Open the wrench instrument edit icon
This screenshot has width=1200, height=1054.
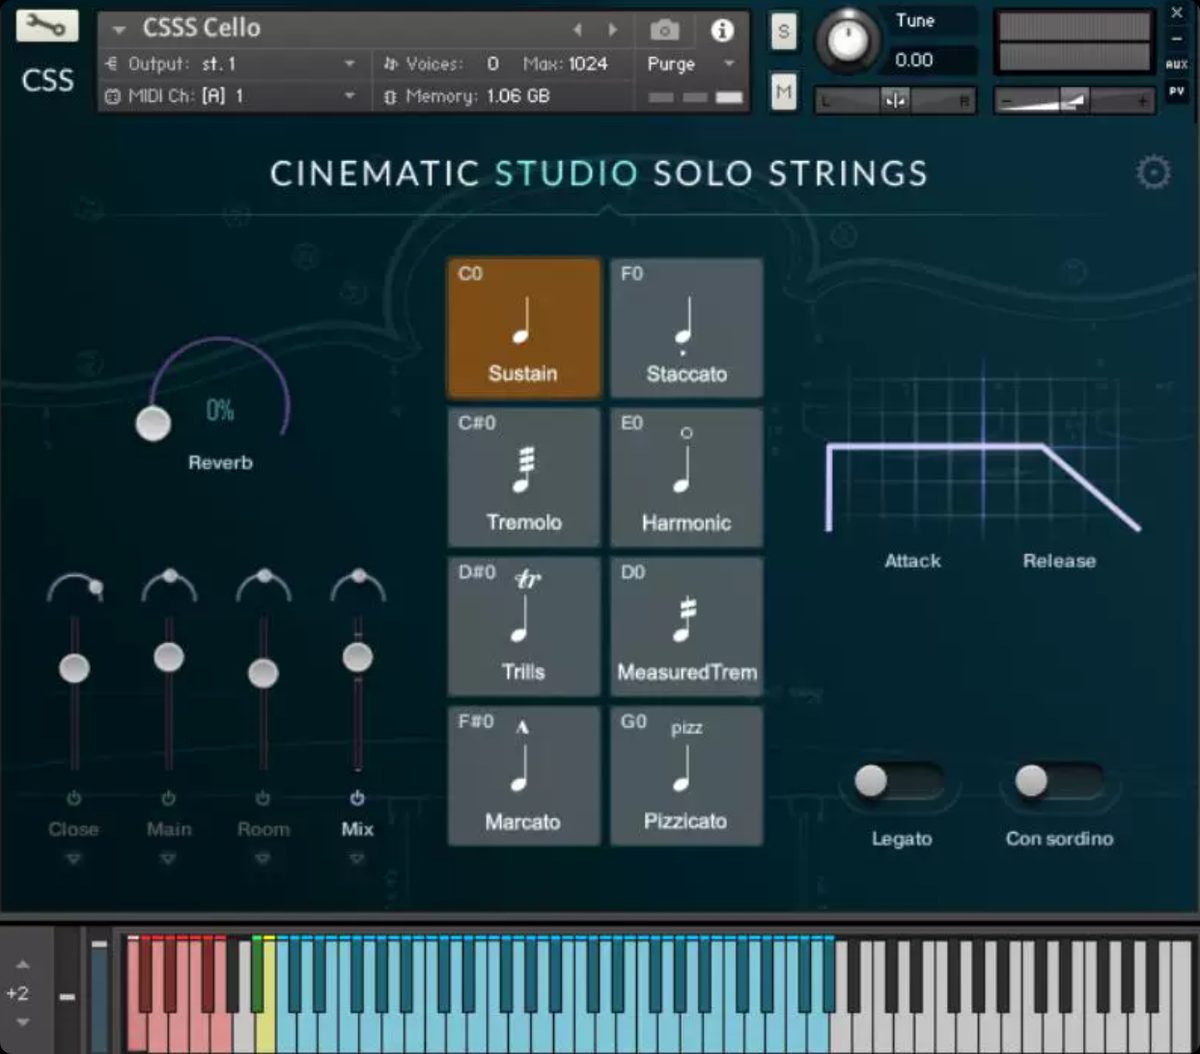pyautogui.click(x=47, y=25)
